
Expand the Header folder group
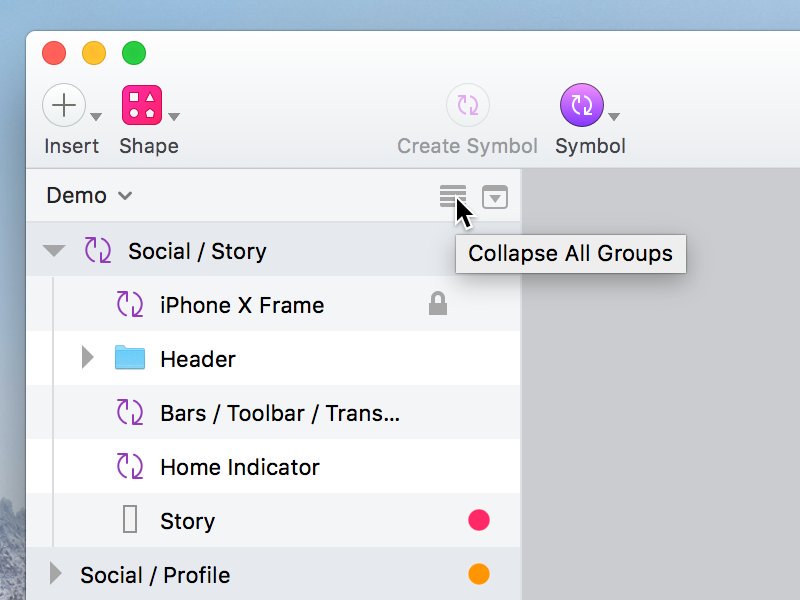pyautogui.click(x=87, y=357)
